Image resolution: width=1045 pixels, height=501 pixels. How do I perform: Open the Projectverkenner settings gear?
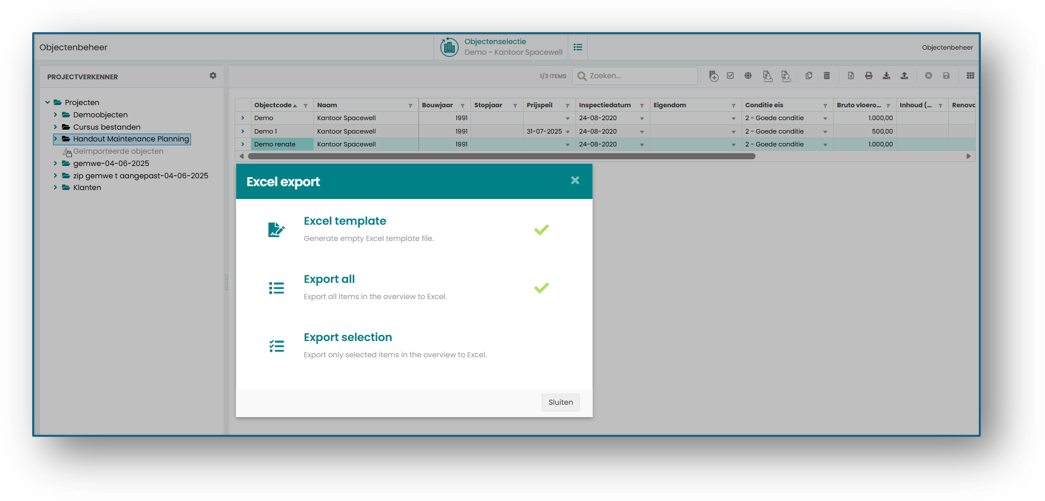(213, 76)
